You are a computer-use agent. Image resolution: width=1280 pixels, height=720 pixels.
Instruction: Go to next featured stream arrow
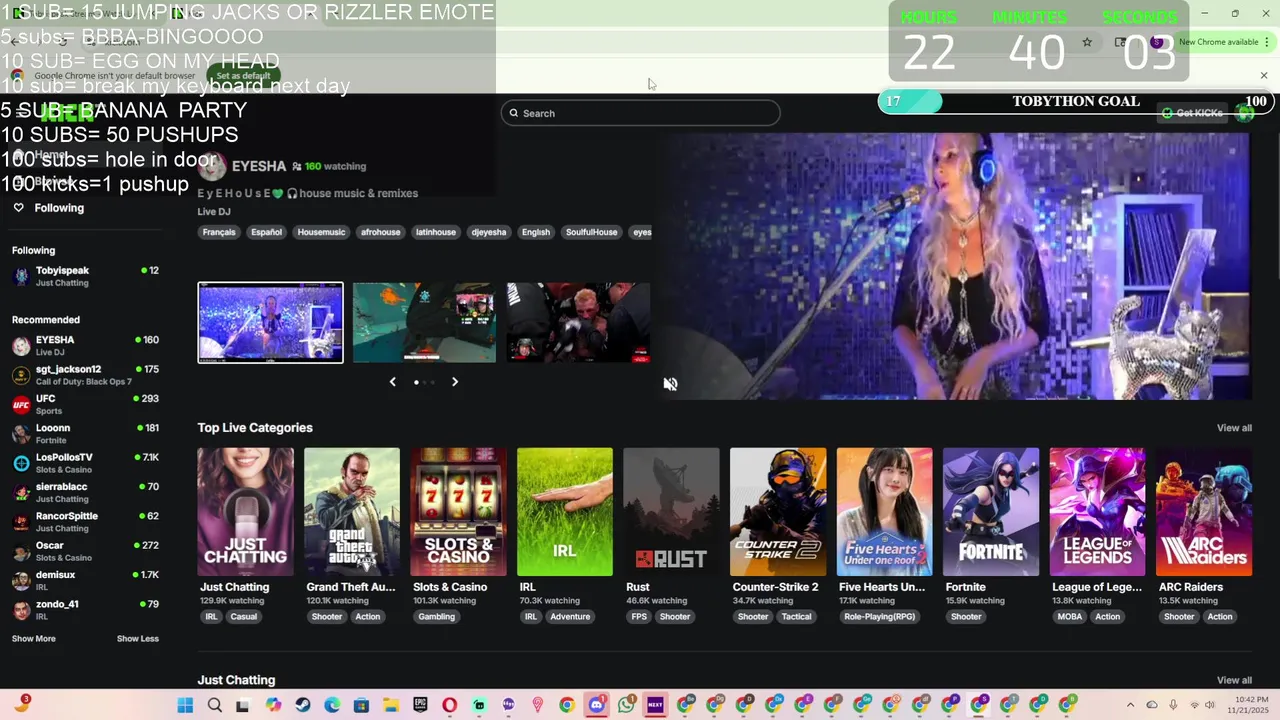[455, 382]
